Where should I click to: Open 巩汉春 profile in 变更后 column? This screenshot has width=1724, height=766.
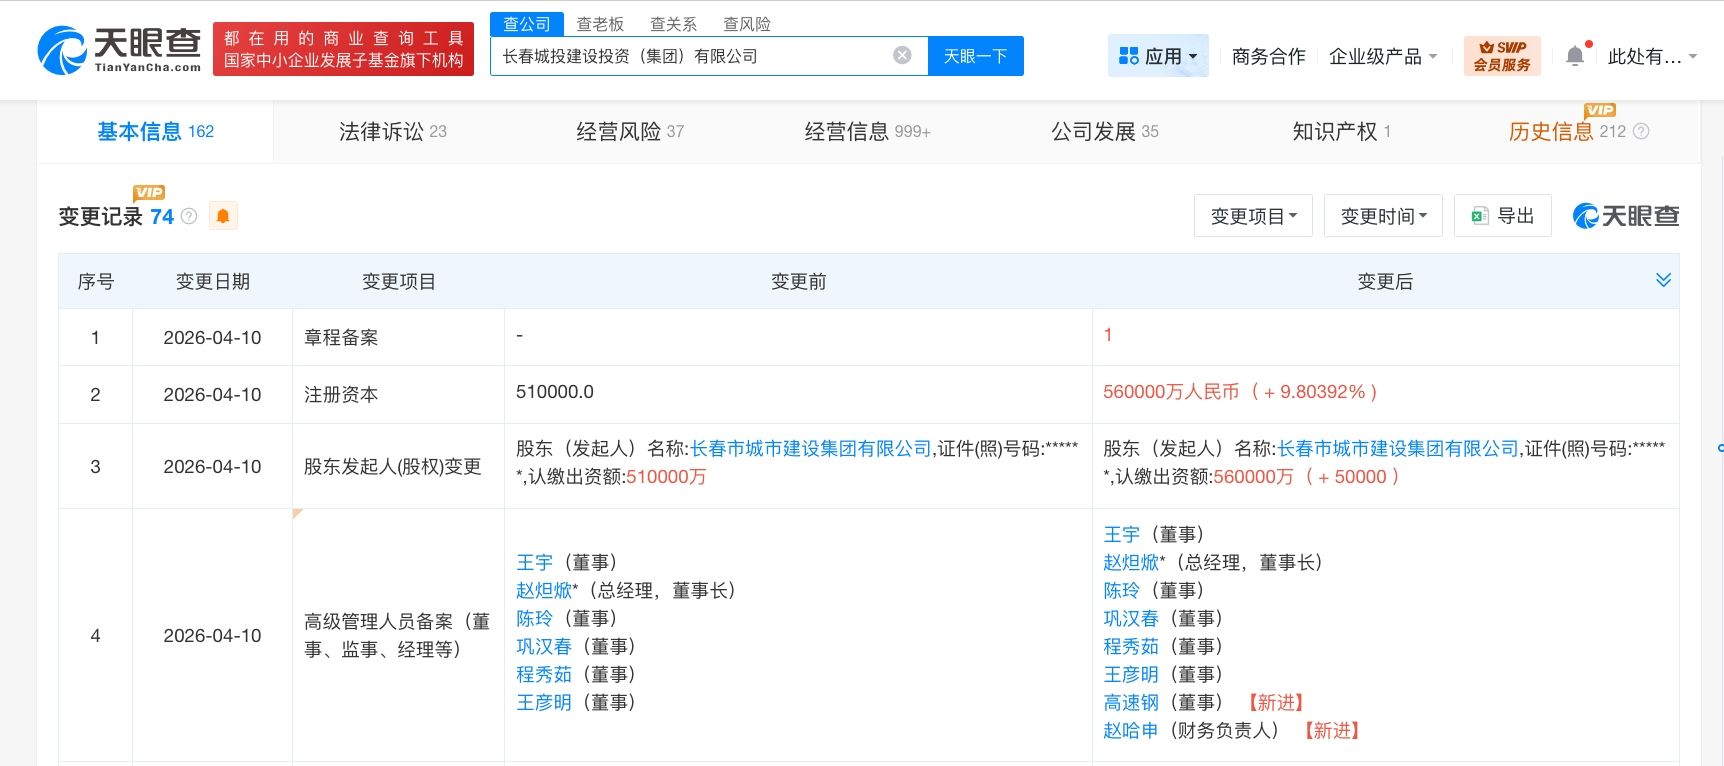tap(1131, 618)
